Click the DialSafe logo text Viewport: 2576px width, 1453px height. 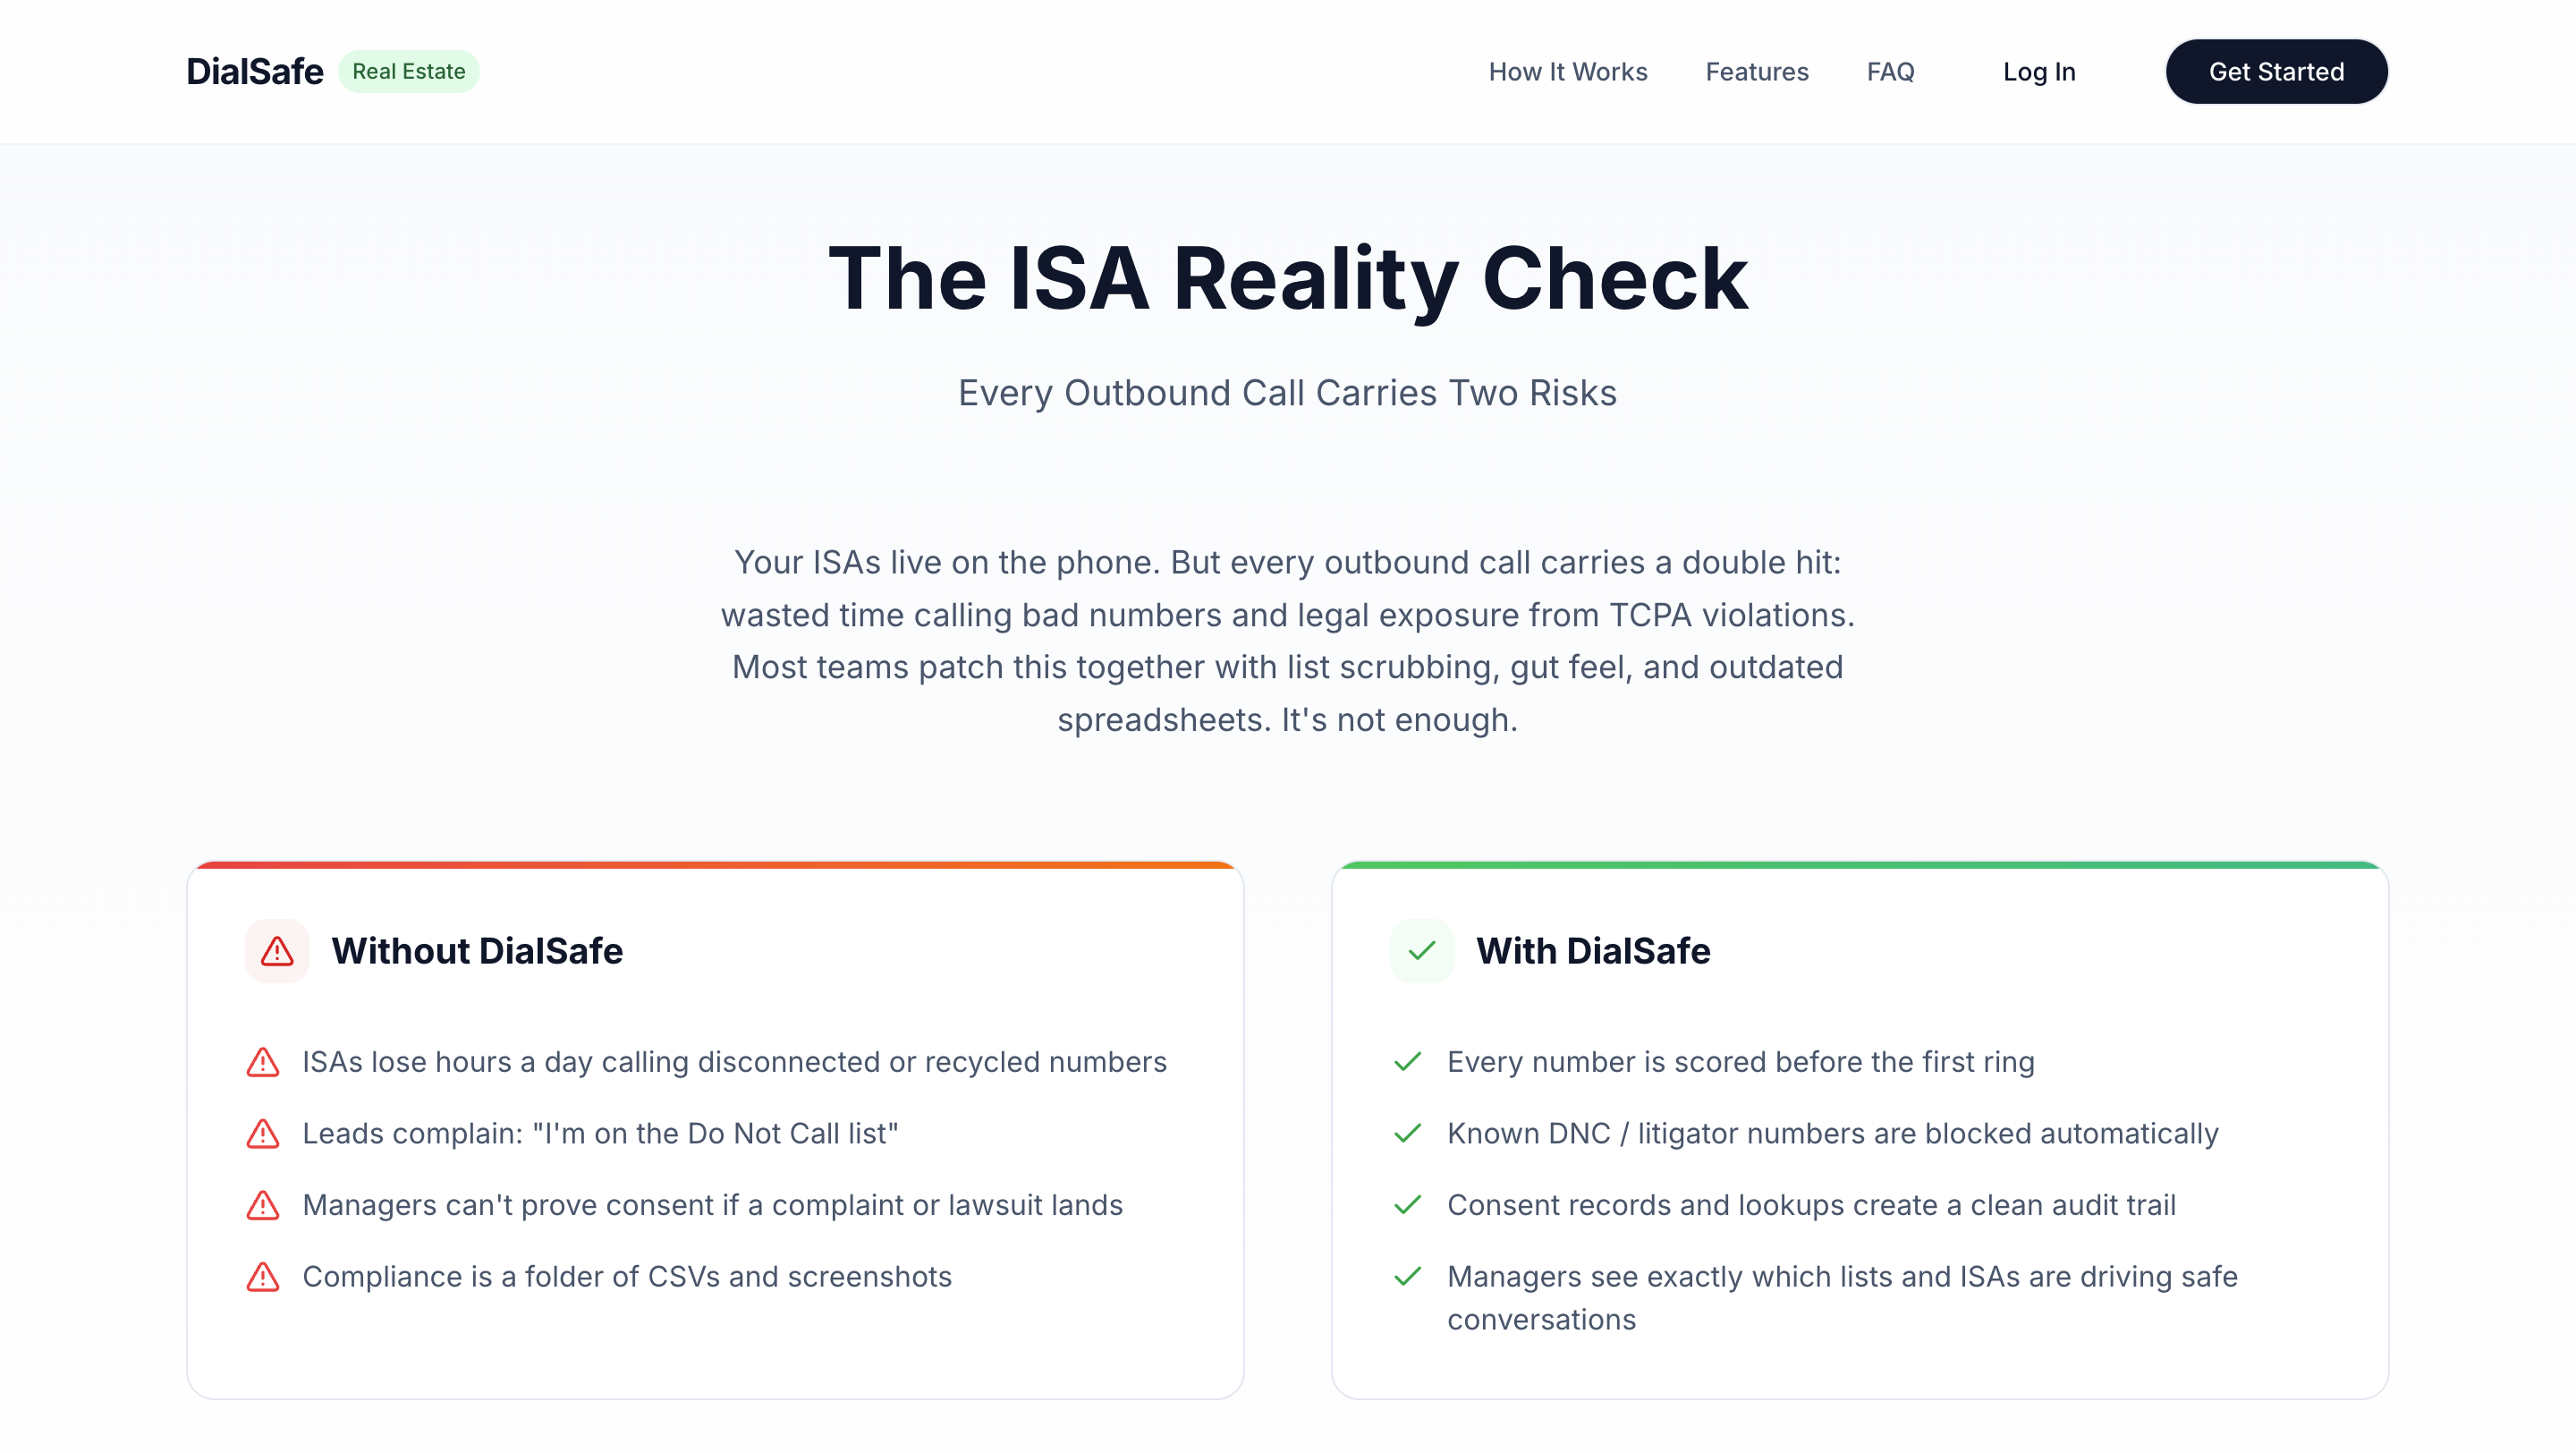255,71
